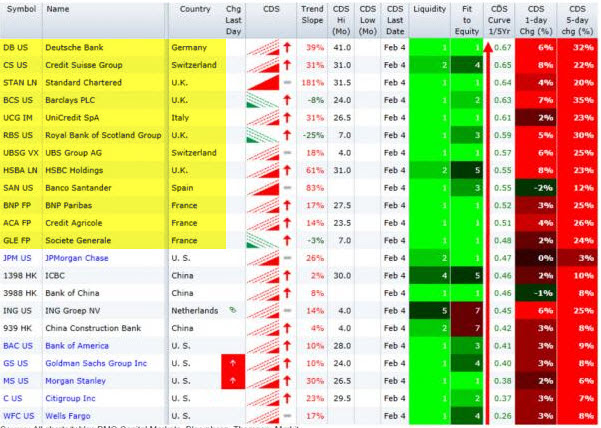
Task: Click Royal Bank of Scotland CDS sparkline
Action: point(263,135)
